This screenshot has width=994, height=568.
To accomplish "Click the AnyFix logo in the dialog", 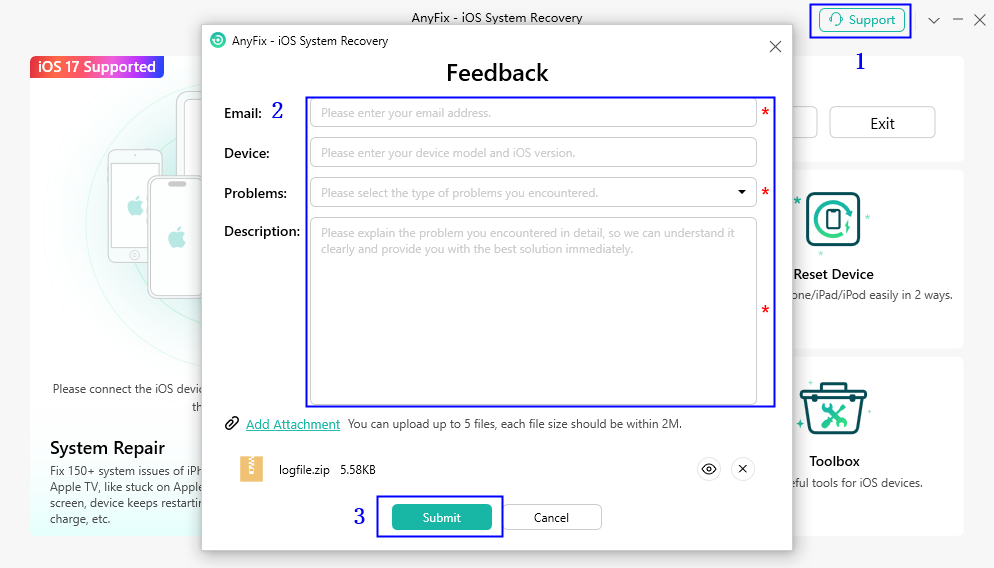I will [217, 41].
